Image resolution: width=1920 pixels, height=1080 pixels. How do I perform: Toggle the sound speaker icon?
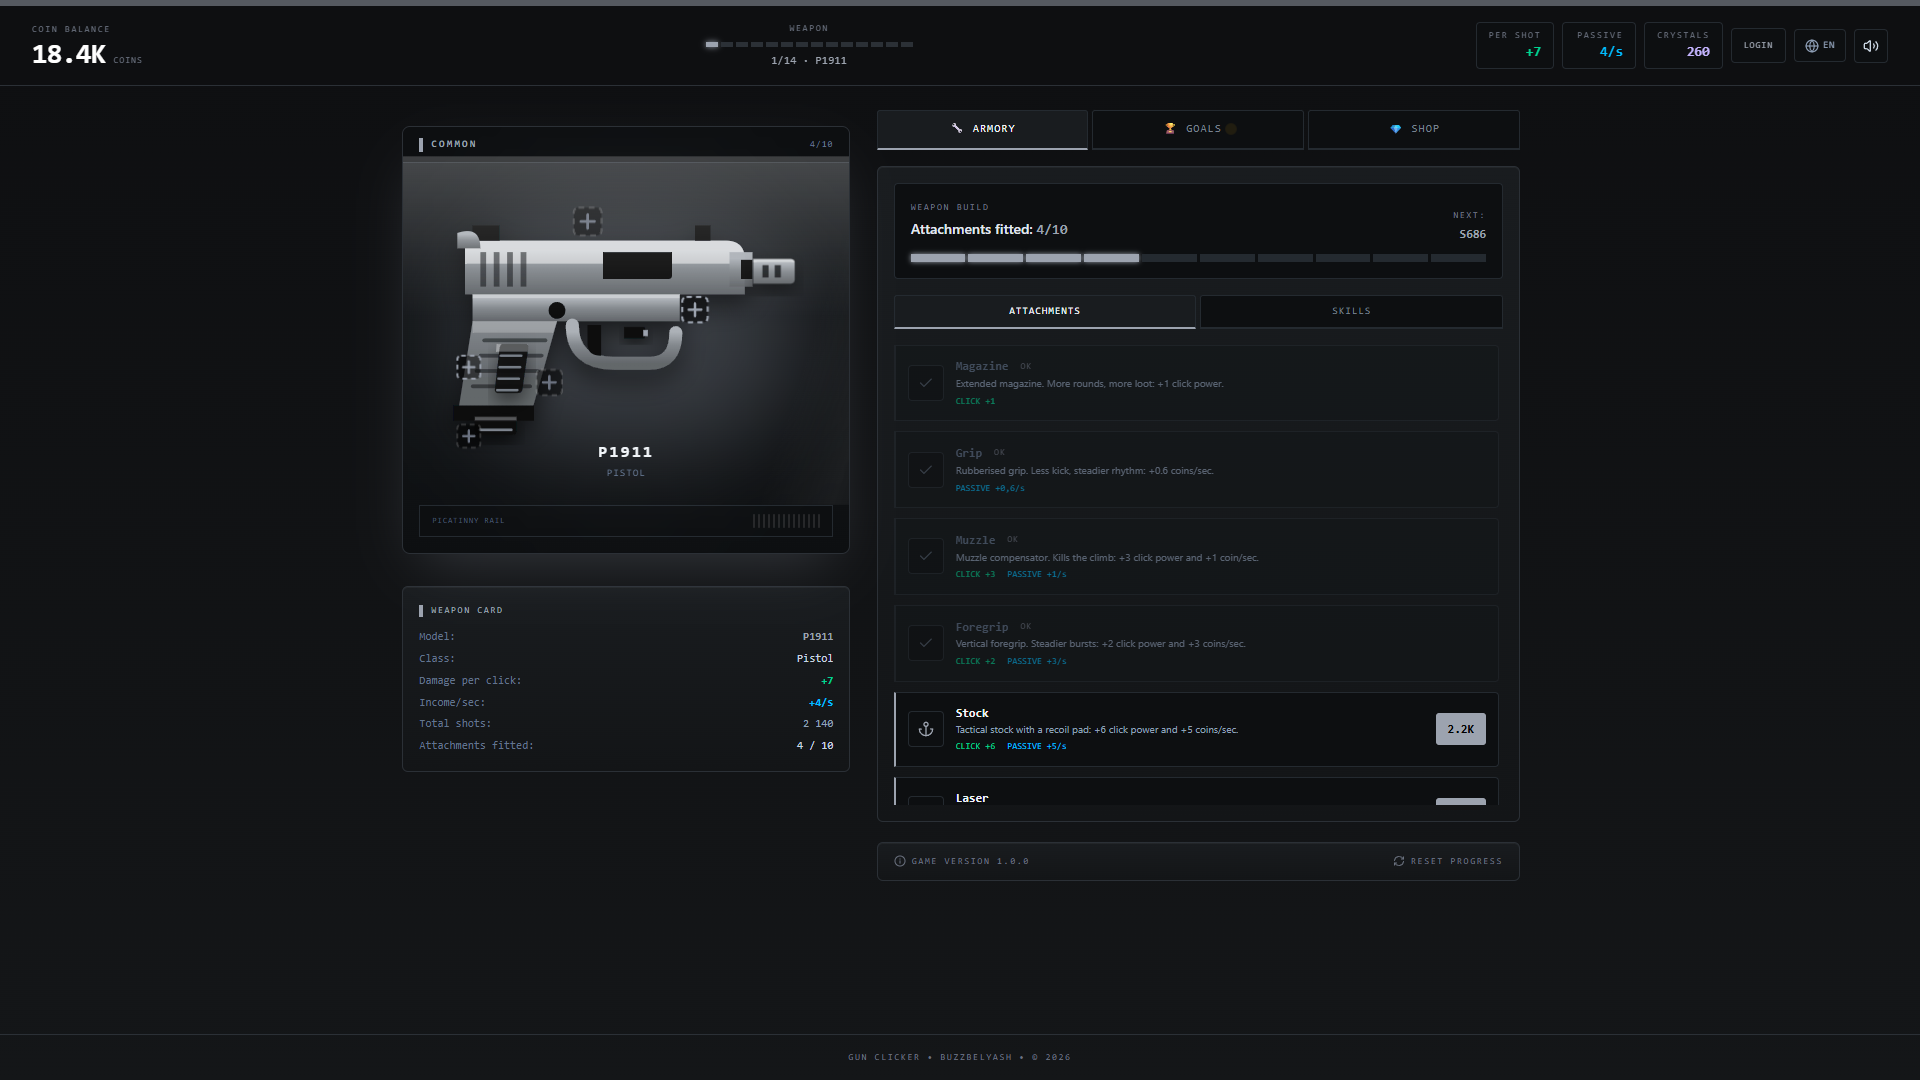[1870, 46]
